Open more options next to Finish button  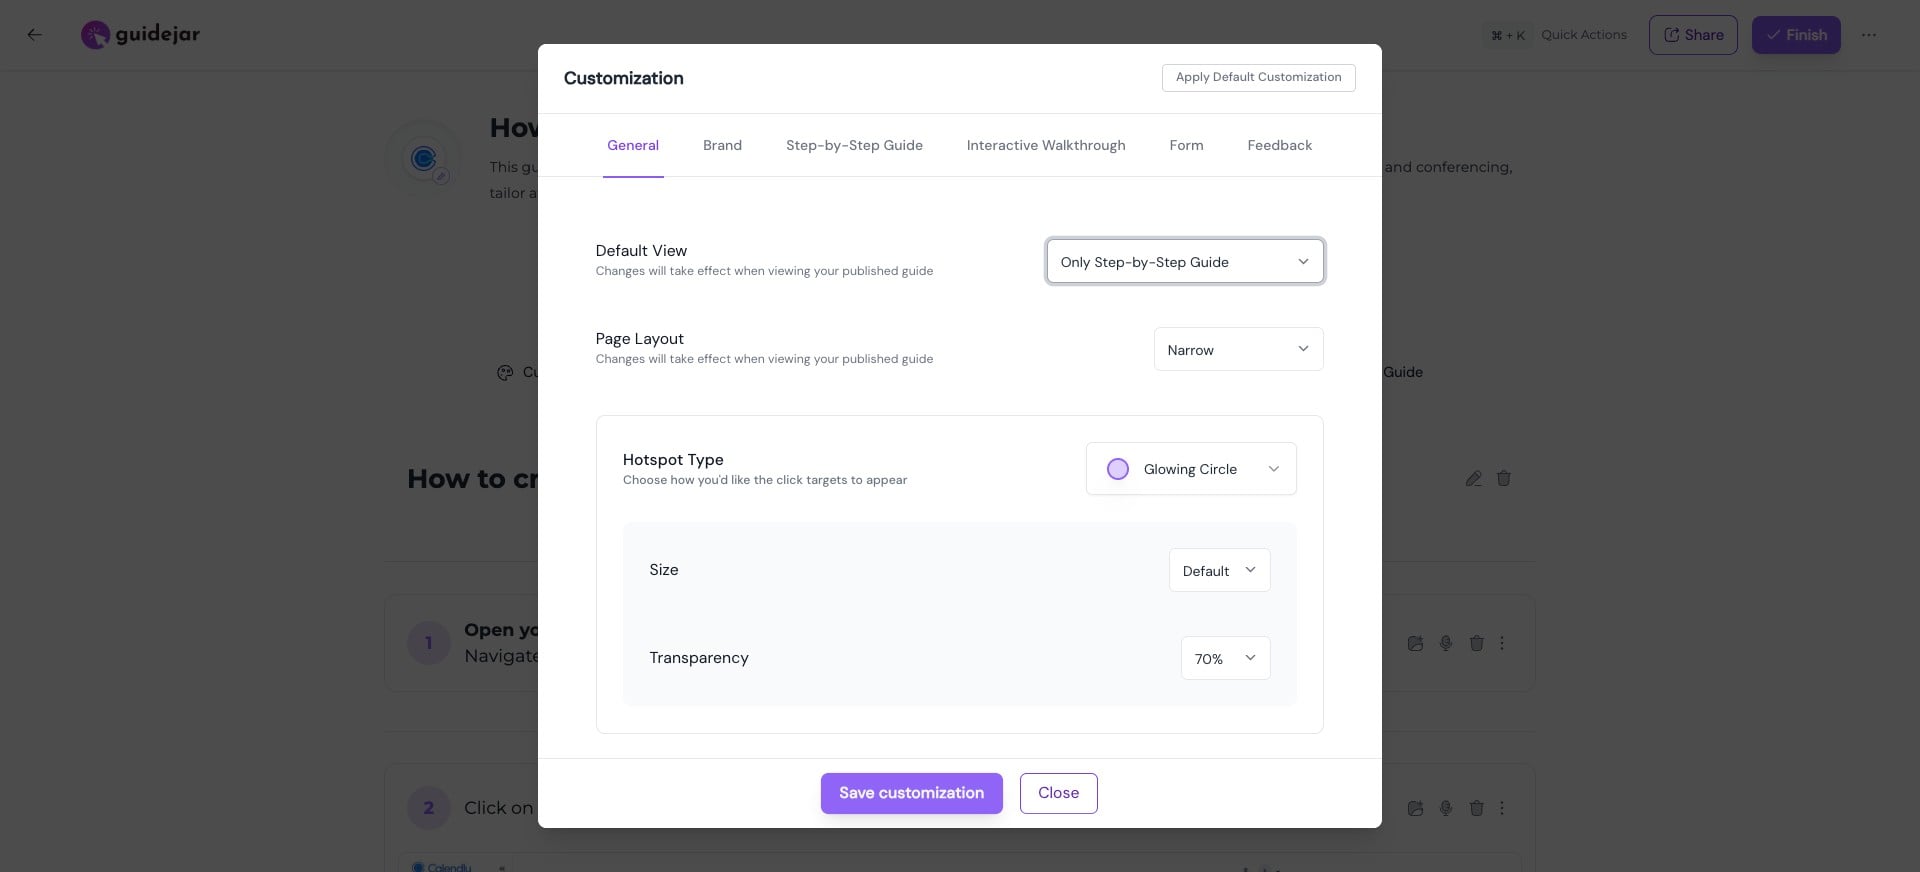pyautogui.click(x=1869, y=34)
